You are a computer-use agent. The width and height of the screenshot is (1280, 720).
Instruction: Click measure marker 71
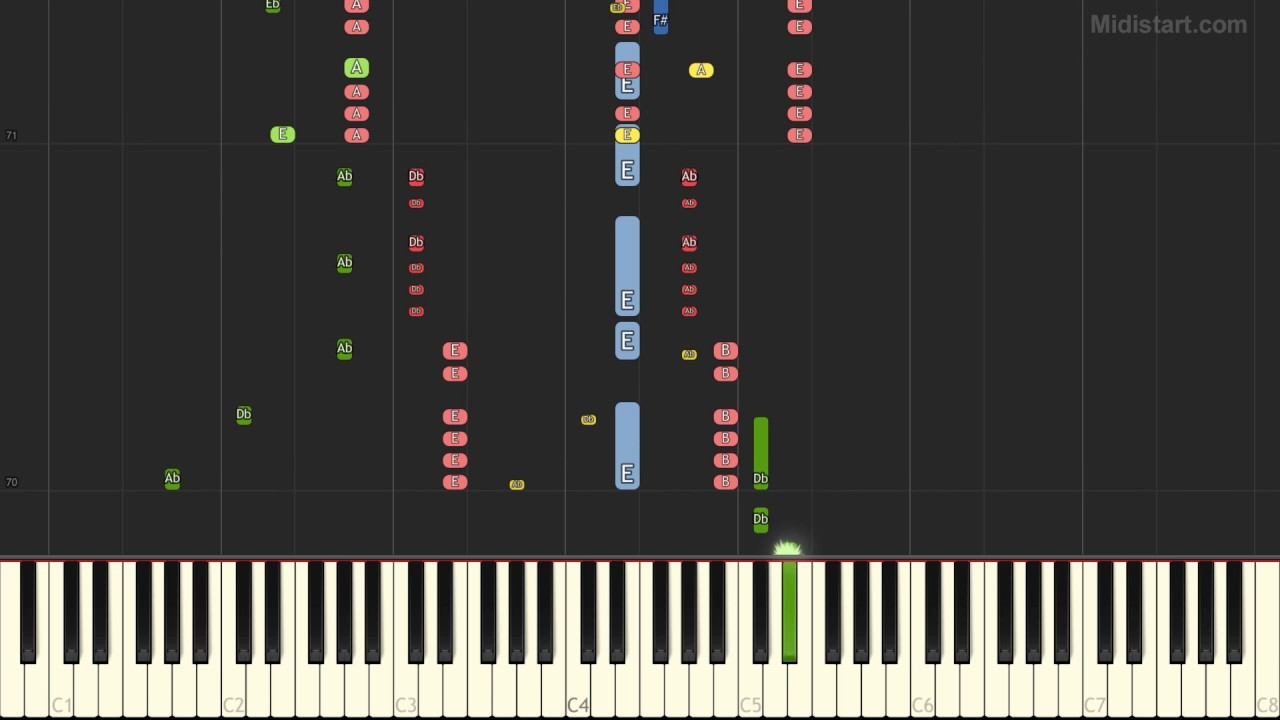click(x=11, y=135)
